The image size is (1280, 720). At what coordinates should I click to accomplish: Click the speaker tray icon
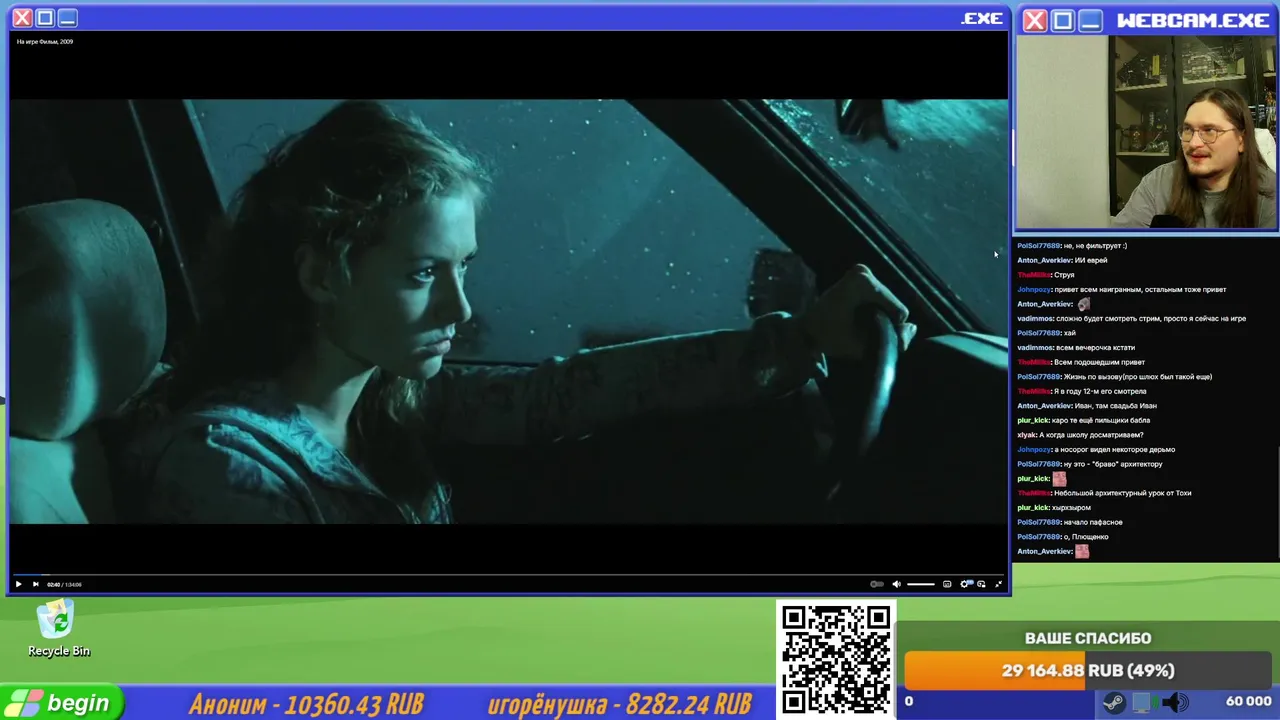(x=1176, y=703)
